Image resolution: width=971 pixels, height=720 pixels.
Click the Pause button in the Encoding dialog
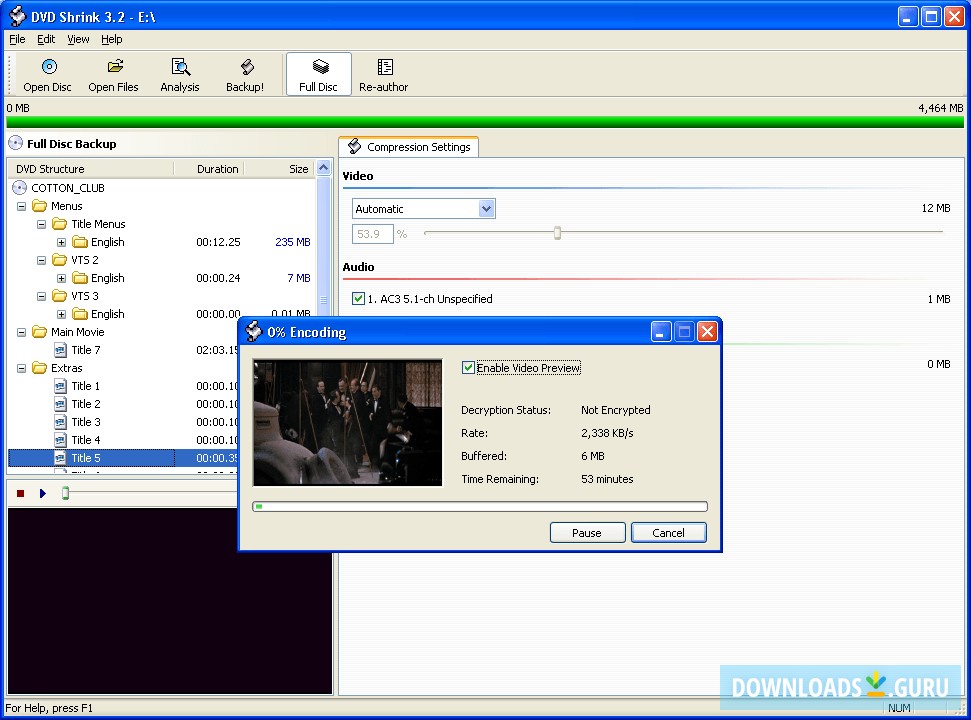(587, 532)
